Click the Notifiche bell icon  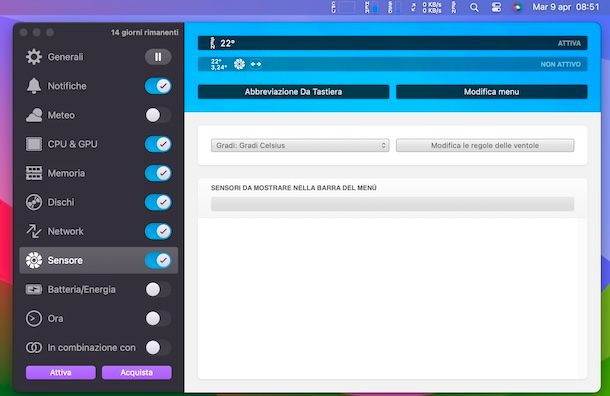point(34,86)
